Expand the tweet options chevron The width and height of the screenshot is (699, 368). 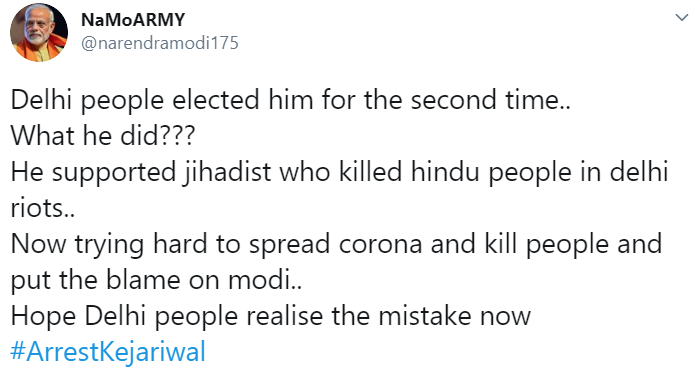click(x=682, y=18)
